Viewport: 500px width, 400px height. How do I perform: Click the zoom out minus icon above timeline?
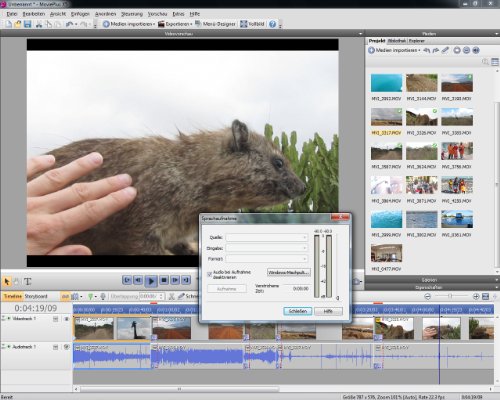(427, 296)
